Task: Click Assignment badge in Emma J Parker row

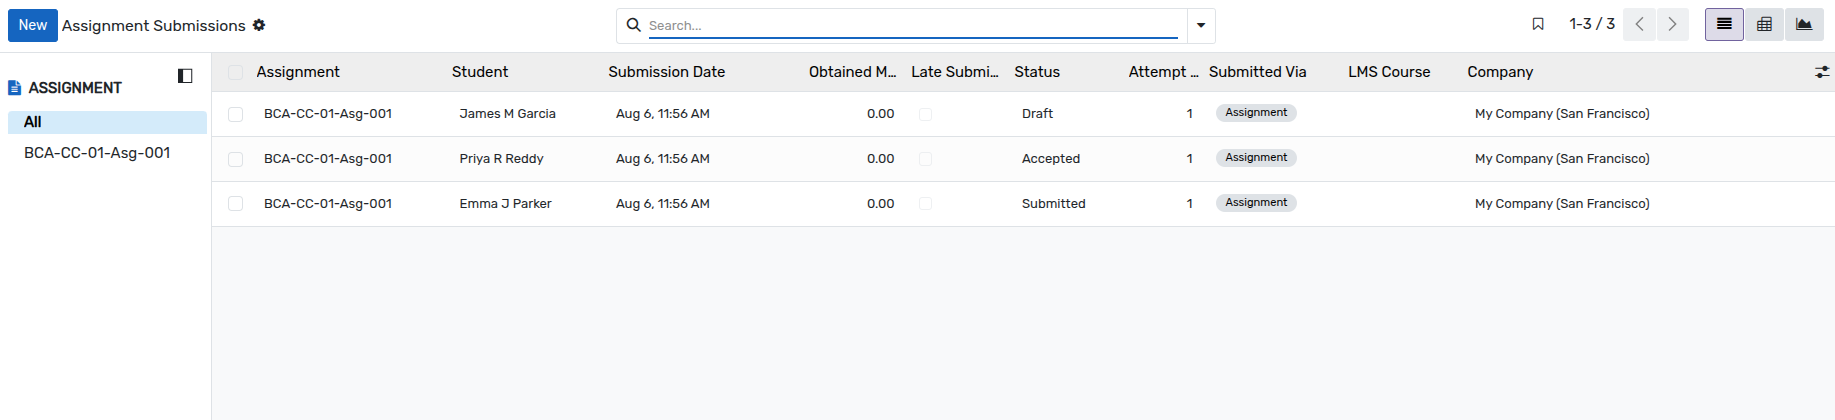Action: tap(1256, 203)
